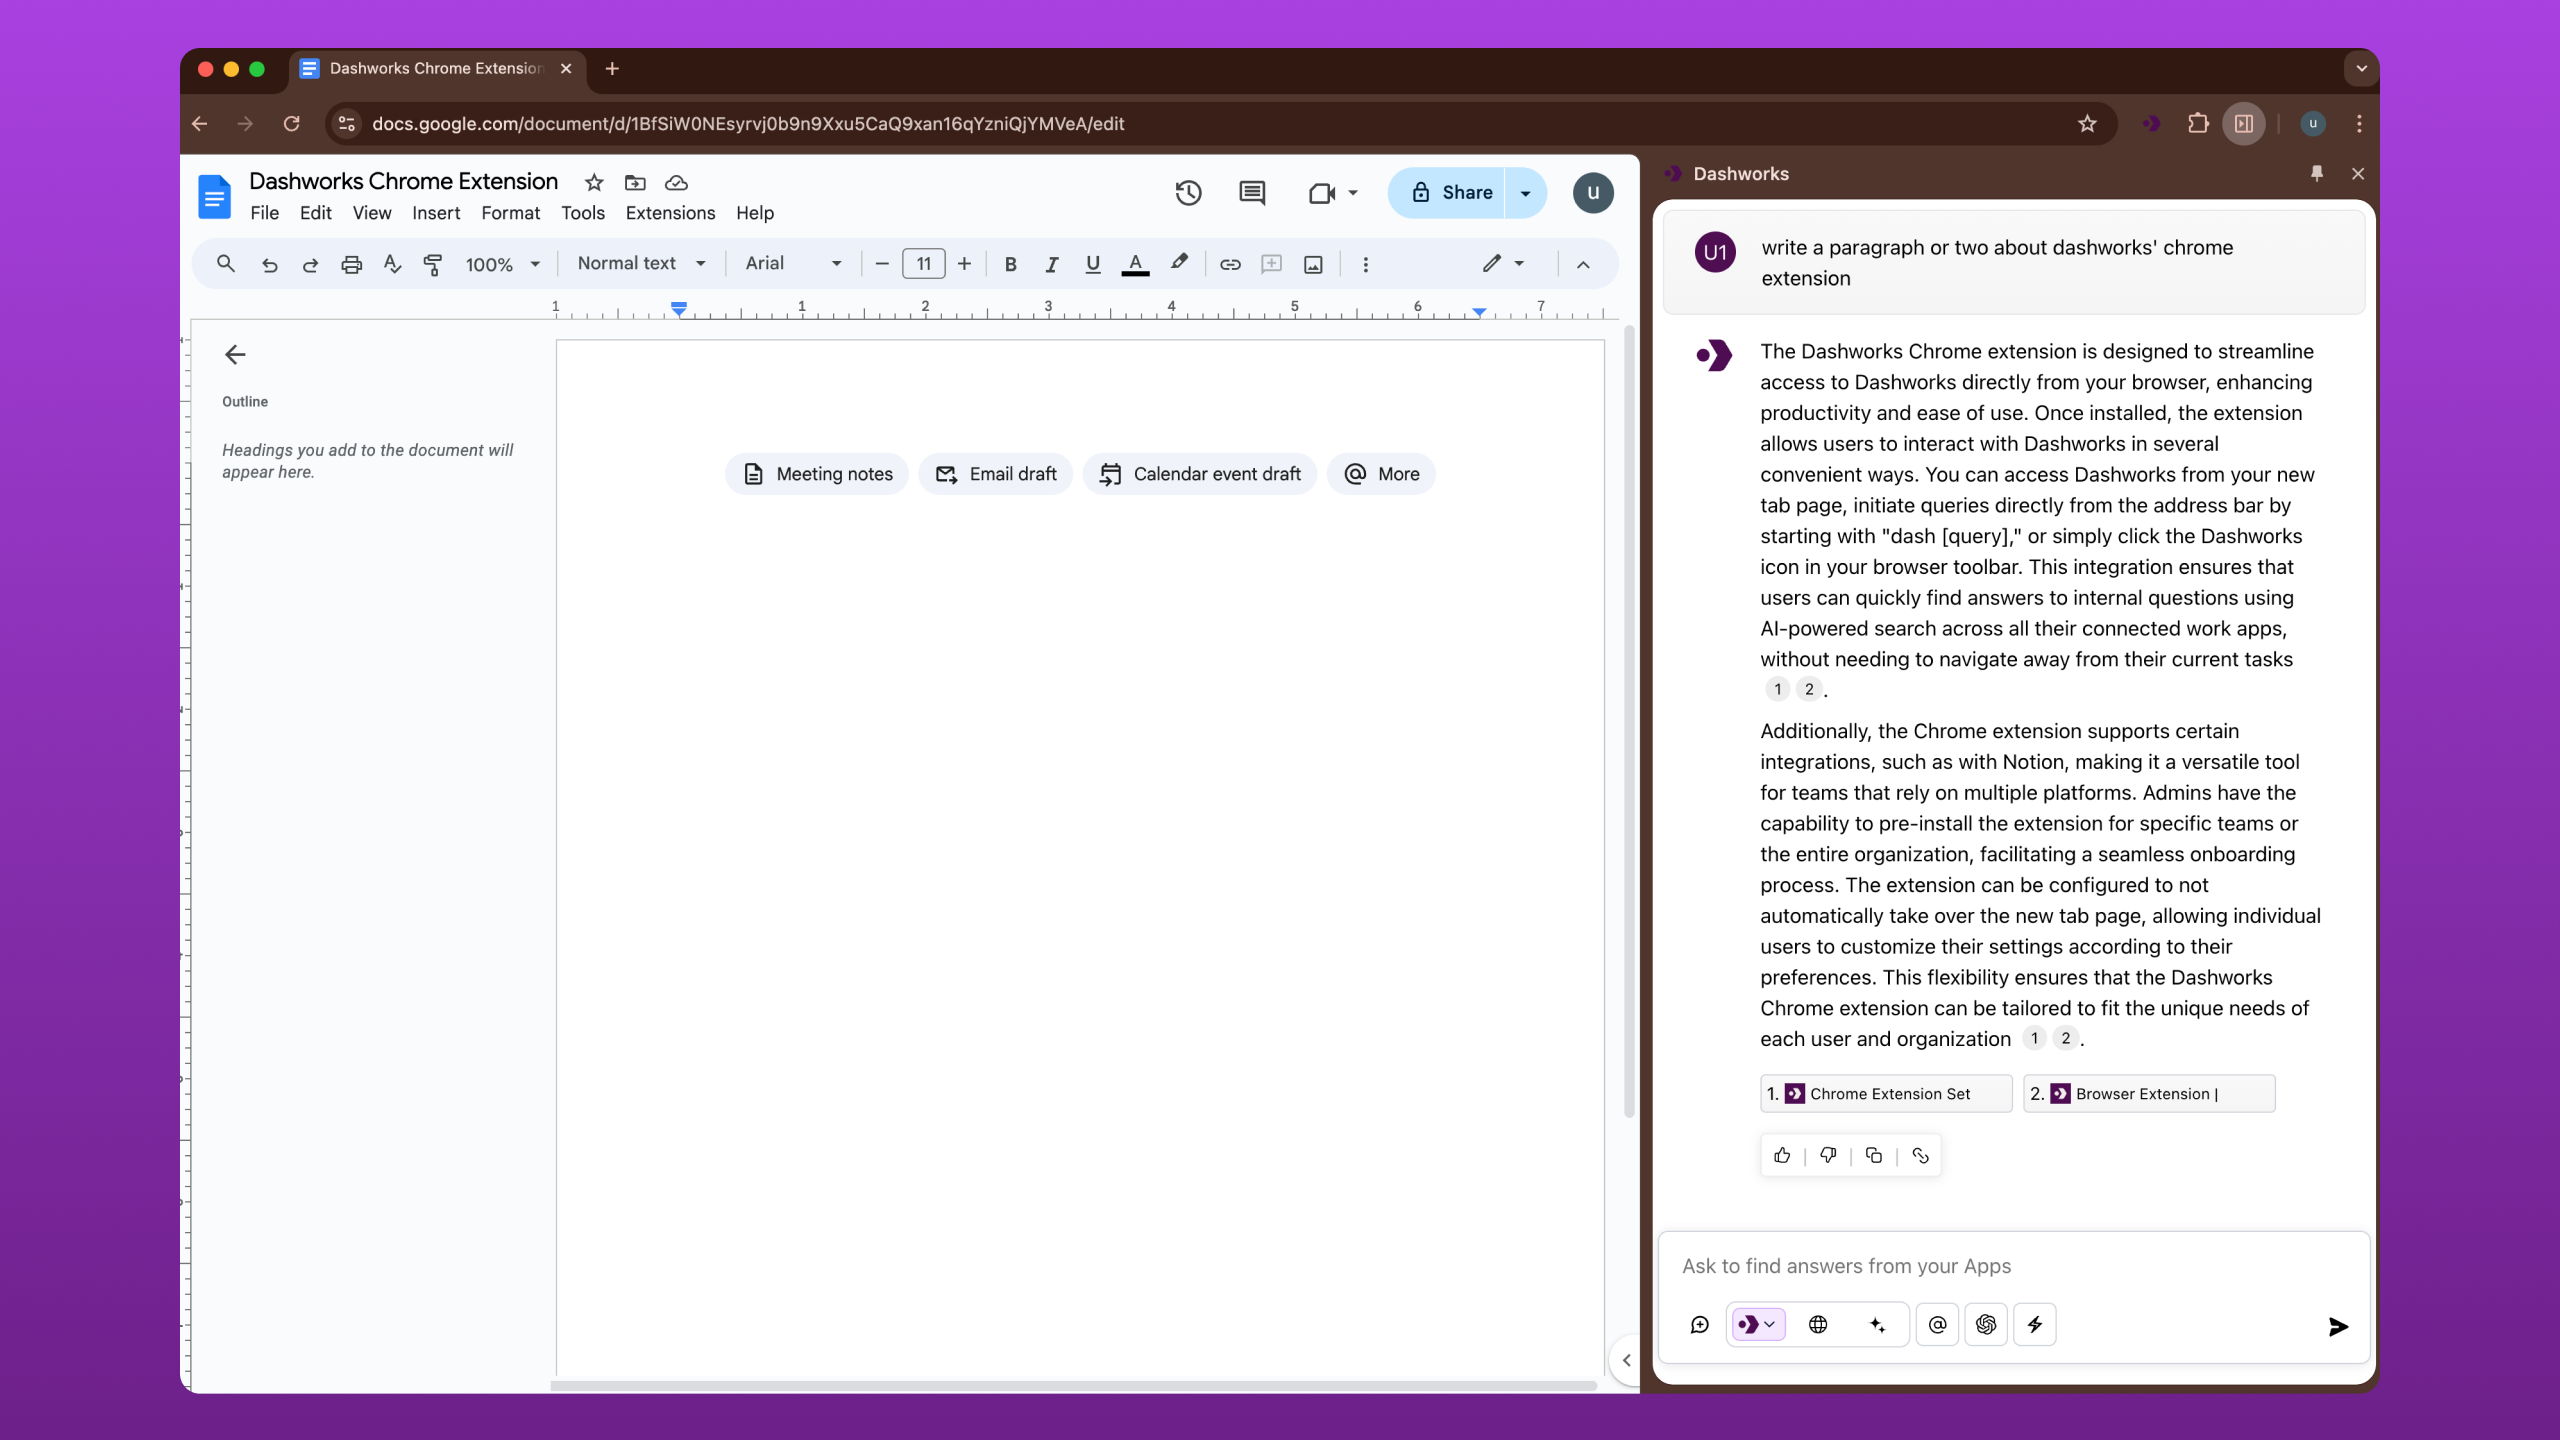Toggle web search globe in Dashworks
The width and height of the screenshot is (2560, 1440).
pyautogui.click(x=1818, y=1325)
